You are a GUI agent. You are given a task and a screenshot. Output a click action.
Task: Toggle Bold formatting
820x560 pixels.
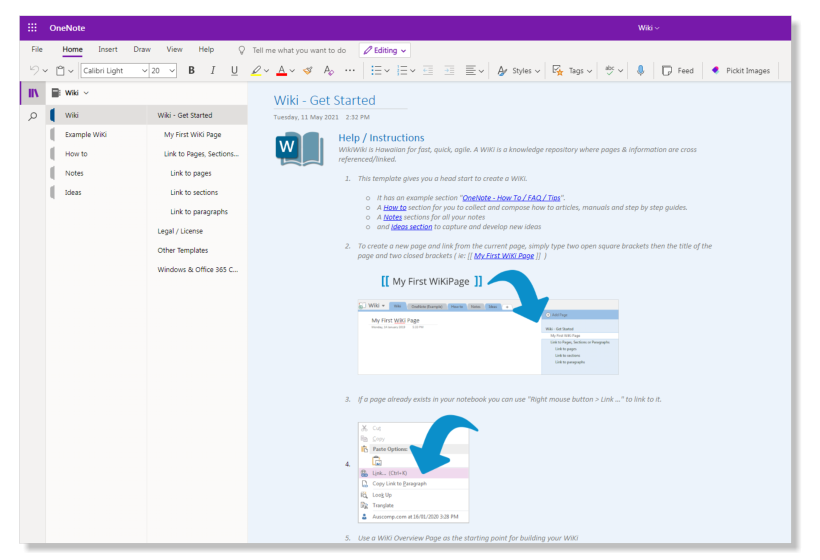tap(191, 71)
